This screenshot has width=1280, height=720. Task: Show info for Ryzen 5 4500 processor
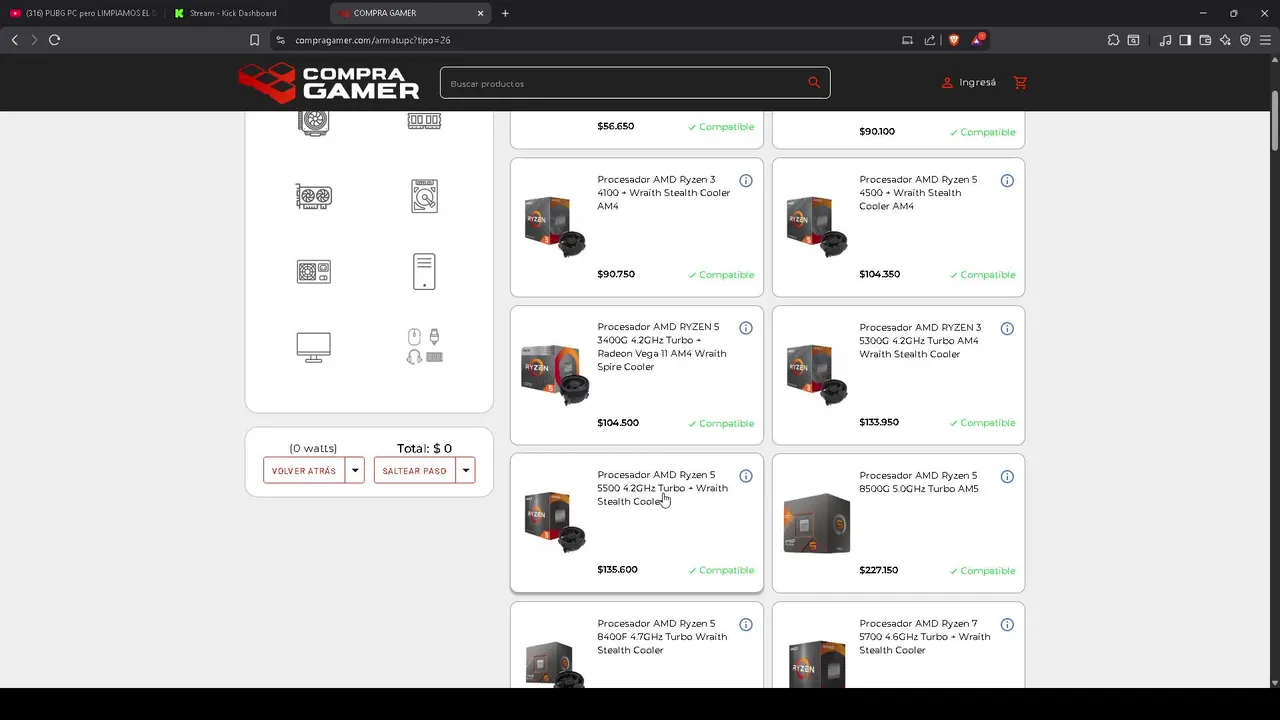pos(1007,181)
